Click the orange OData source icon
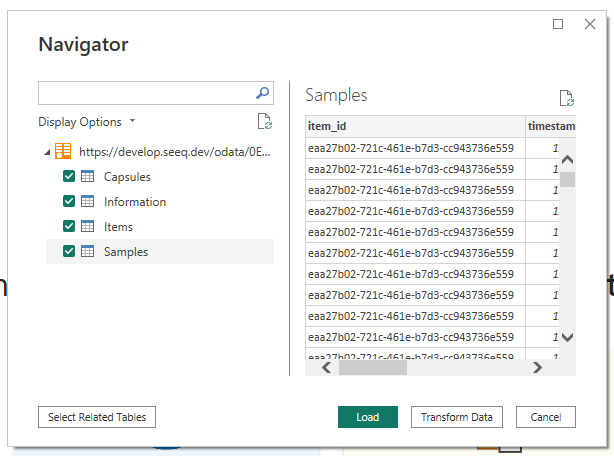The height and width of the screenshot is (456, 614). click(x=63, y=152)
